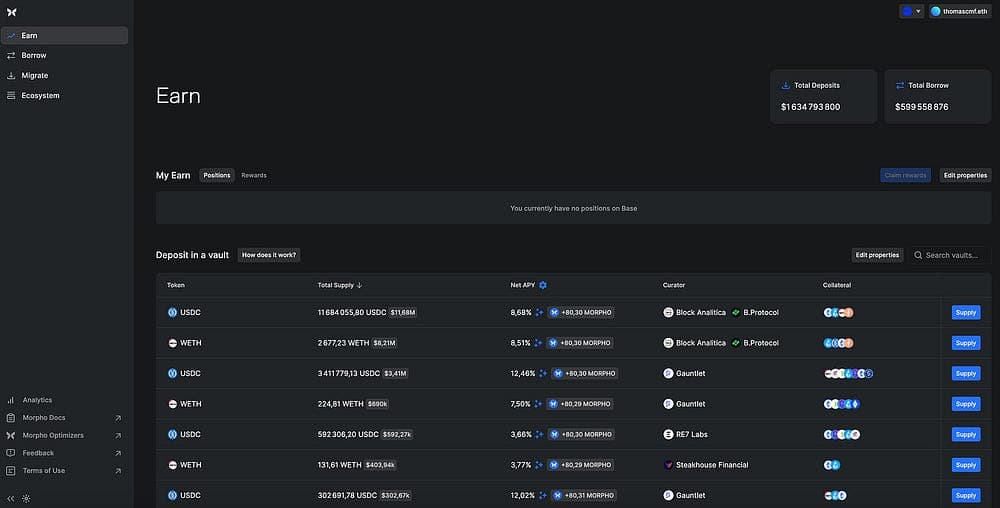Click the $11,68M supply value badge
The image size is (1000, 508).
coord(403,312)
